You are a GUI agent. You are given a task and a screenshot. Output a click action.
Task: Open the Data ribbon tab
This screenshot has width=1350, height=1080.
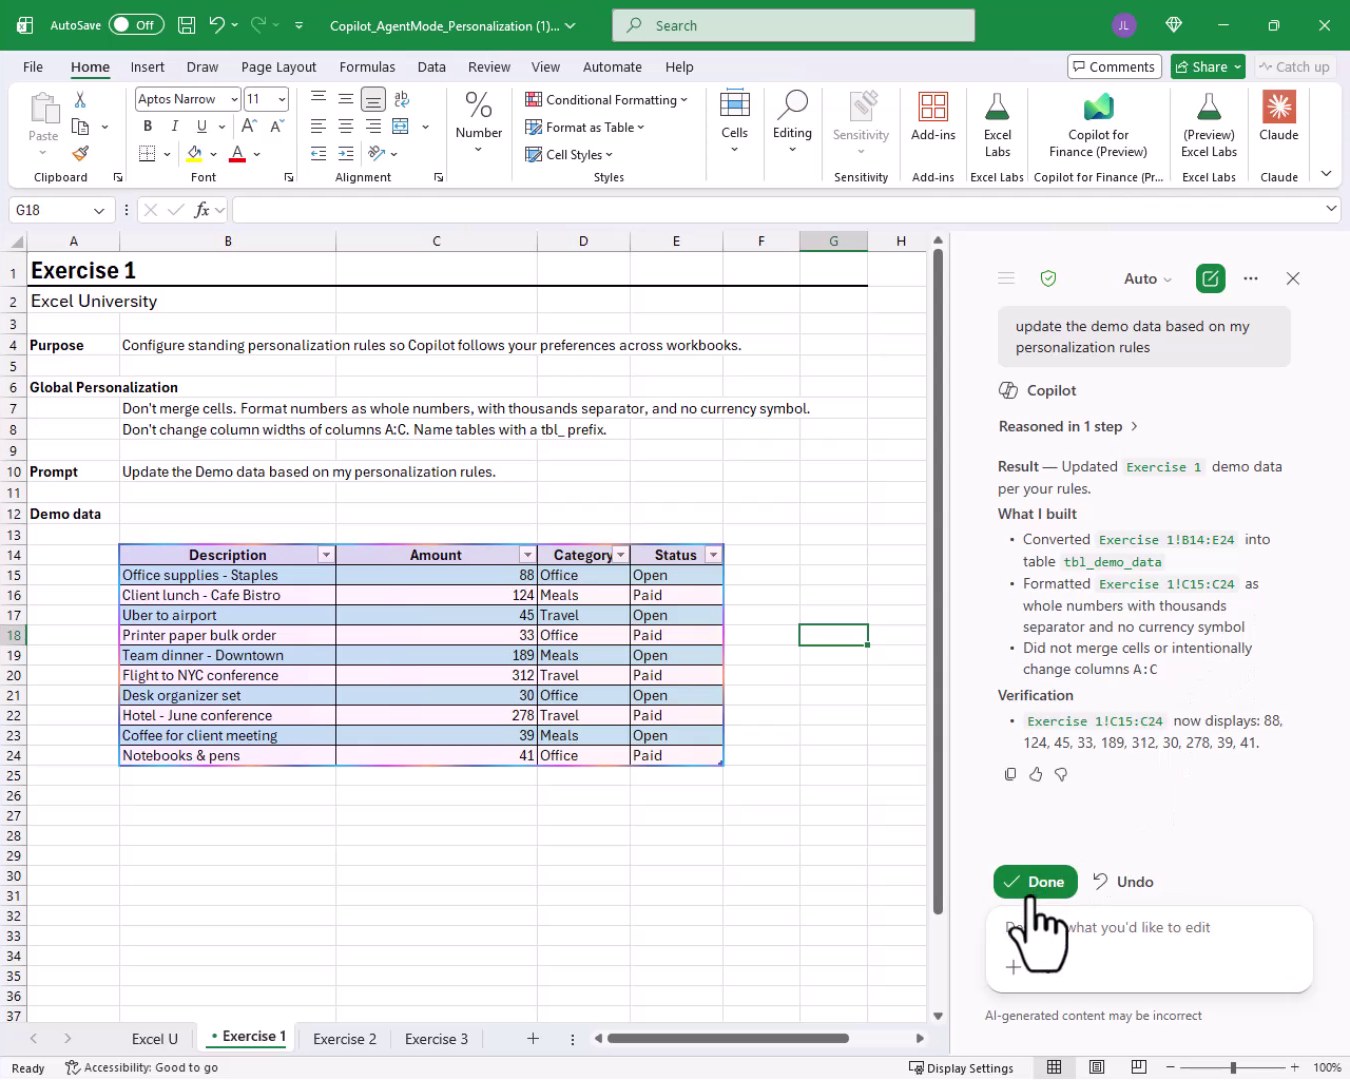pos(432,67)
